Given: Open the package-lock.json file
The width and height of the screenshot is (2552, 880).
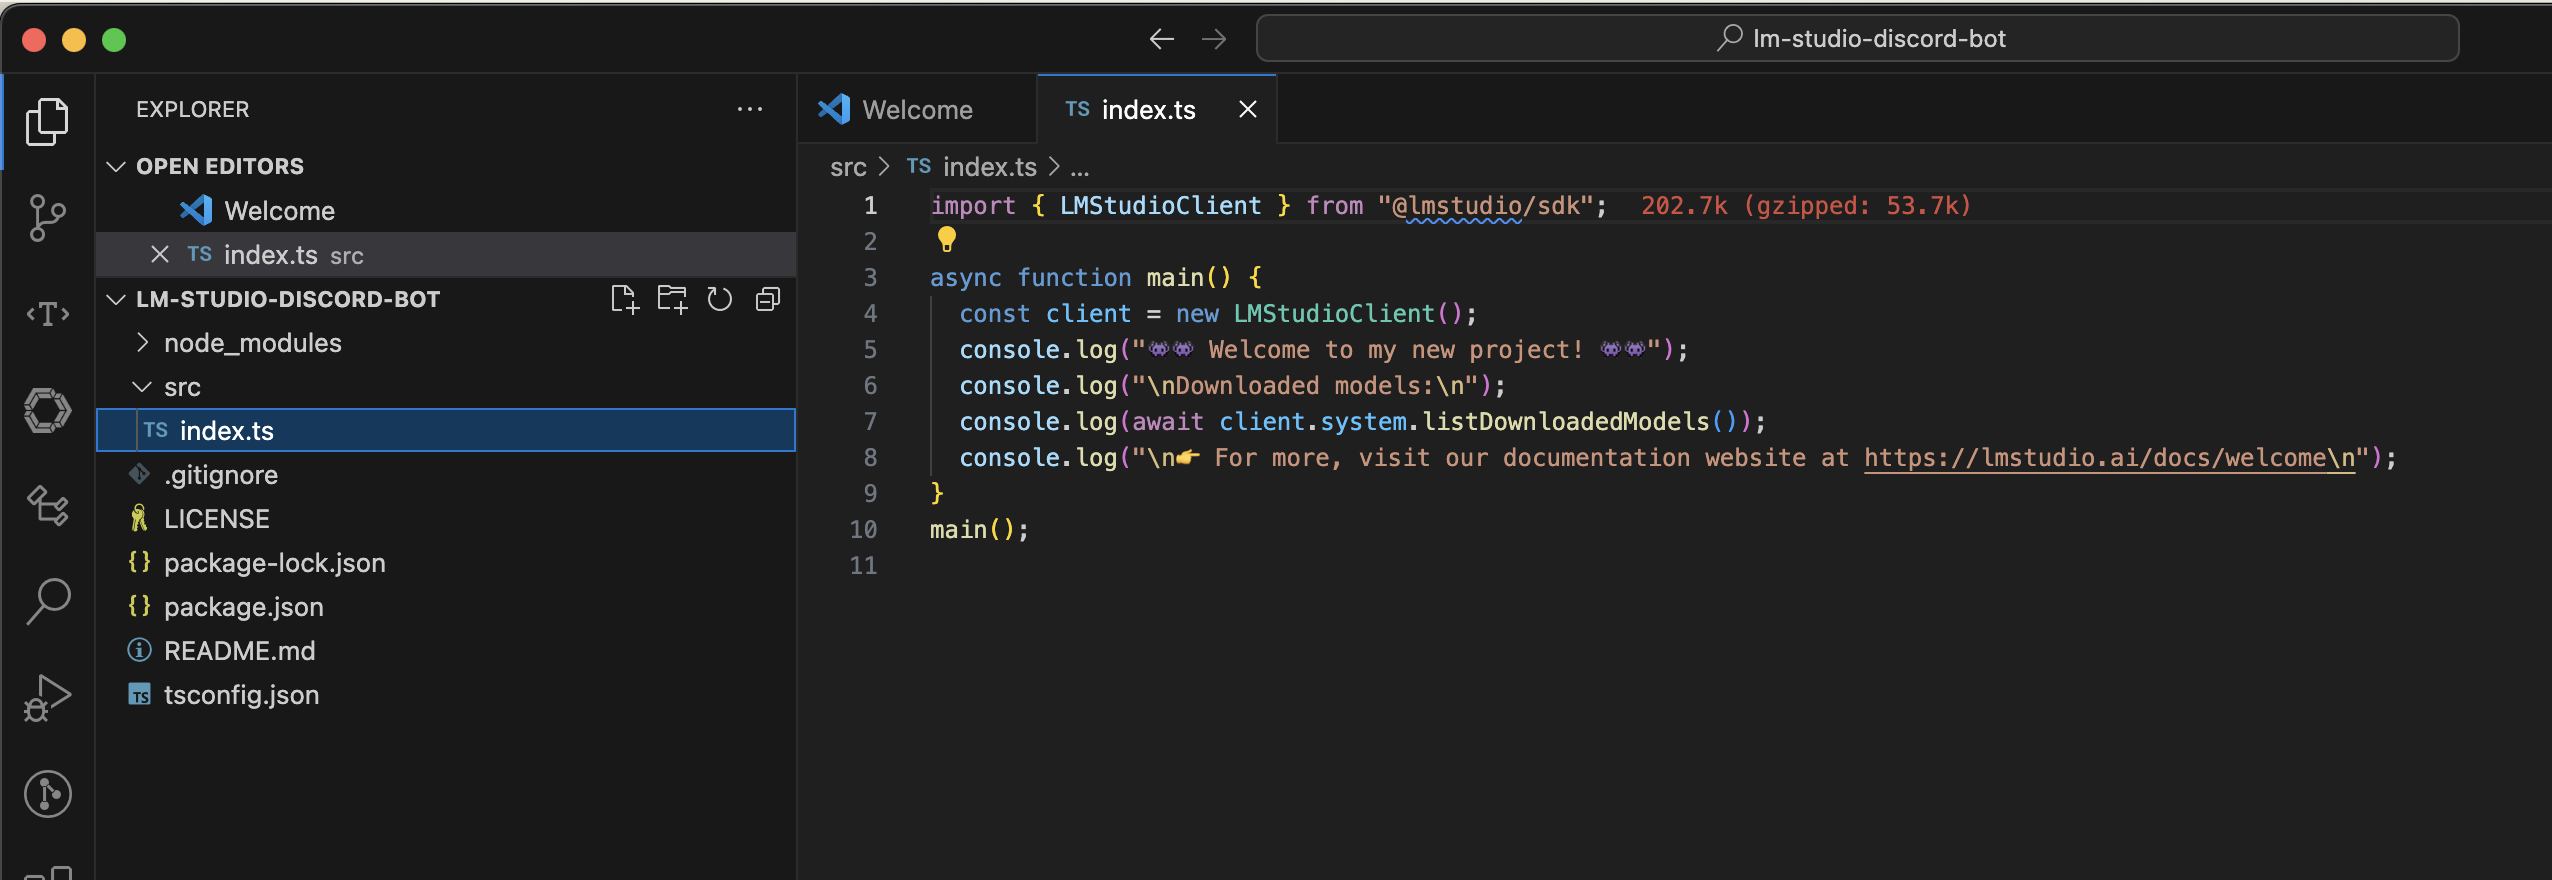Looking at the screenshot, I should (x=446, y=563).
